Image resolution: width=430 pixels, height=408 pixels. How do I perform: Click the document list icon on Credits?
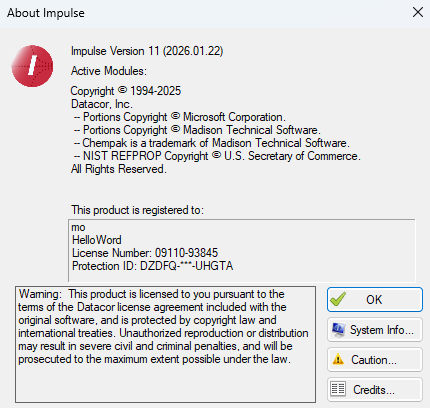pyautogui.click(x=338, y=389)
